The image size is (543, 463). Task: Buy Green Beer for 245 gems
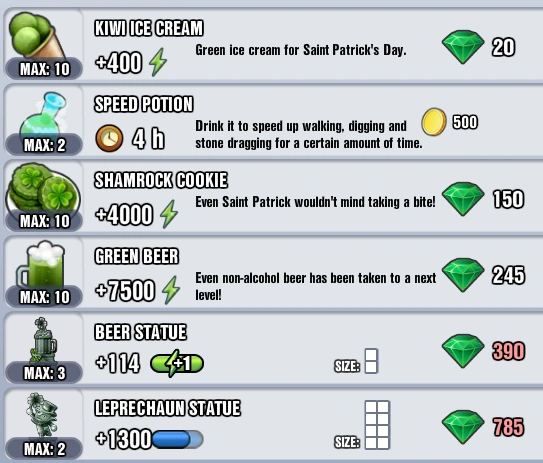coord(483,275)
